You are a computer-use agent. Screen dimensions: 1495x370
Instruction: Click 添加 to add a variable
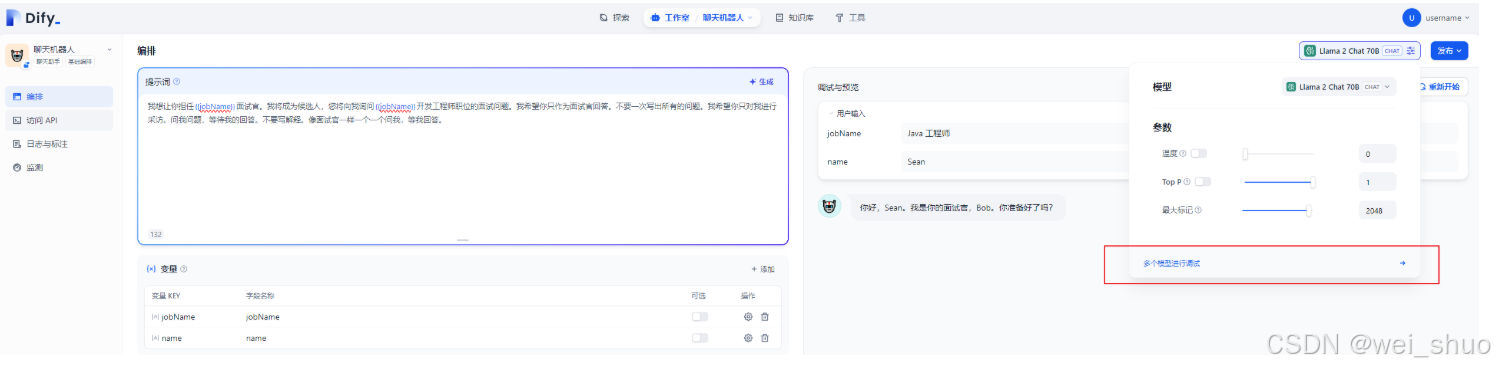(763, 269)
